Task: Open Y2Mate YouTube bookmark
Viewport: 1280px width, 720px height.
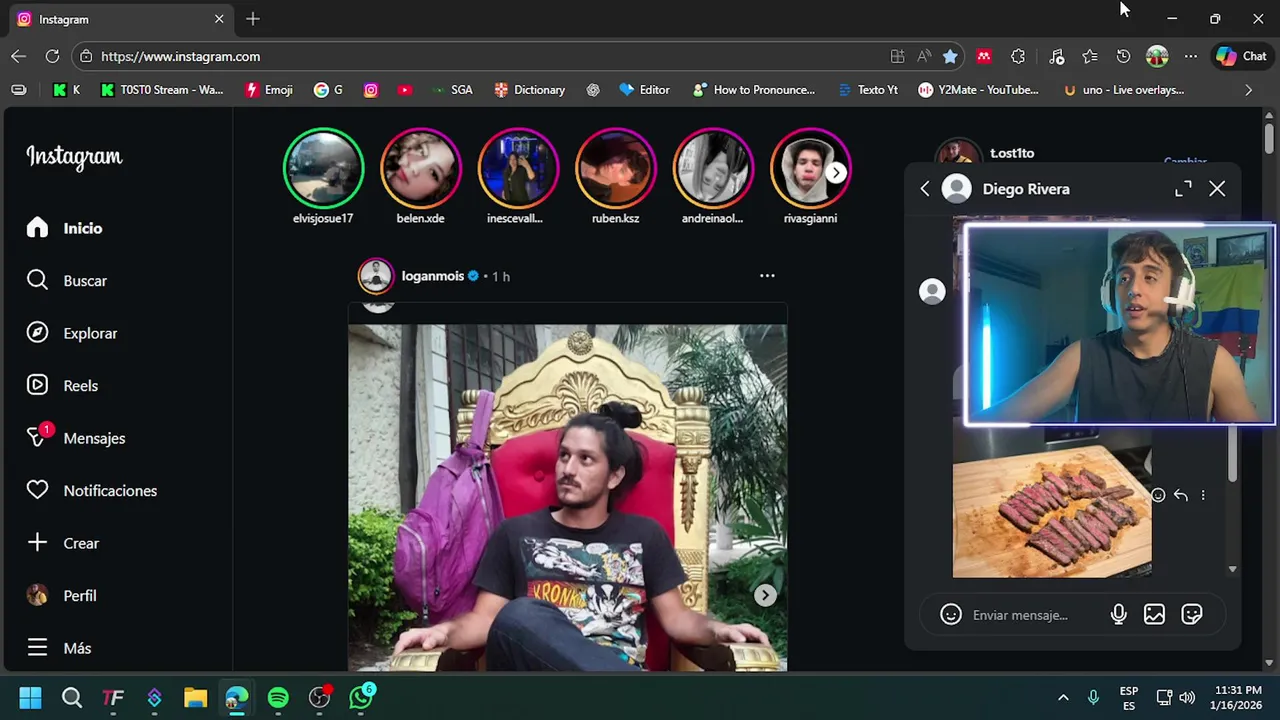Action: [x=978, y=90]
